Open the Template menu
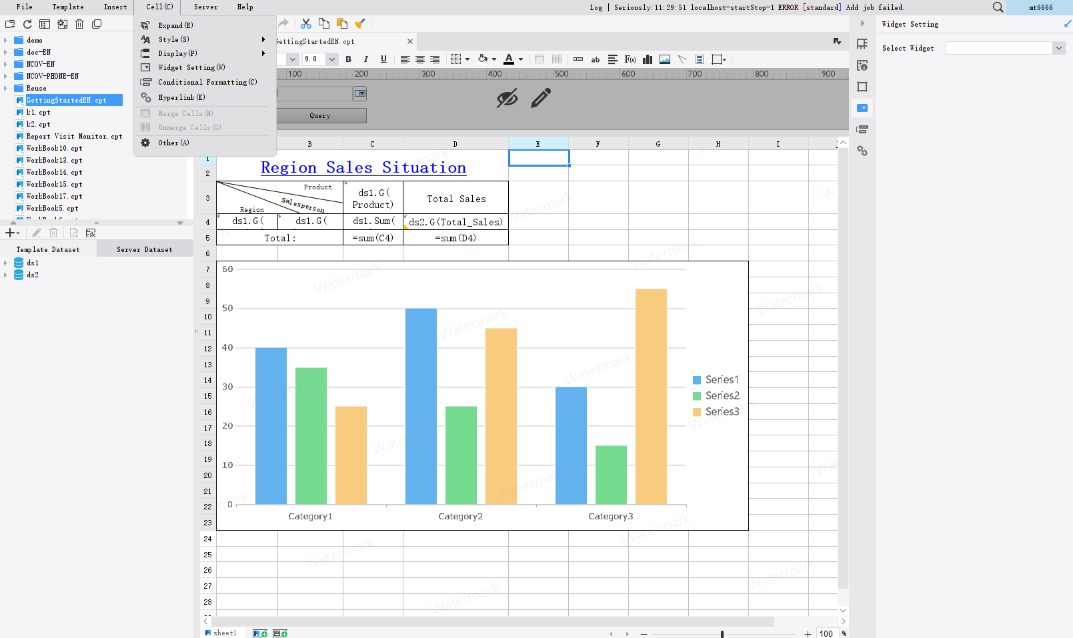This screenshot has width=1073, height=638. (x=68, y=7)
